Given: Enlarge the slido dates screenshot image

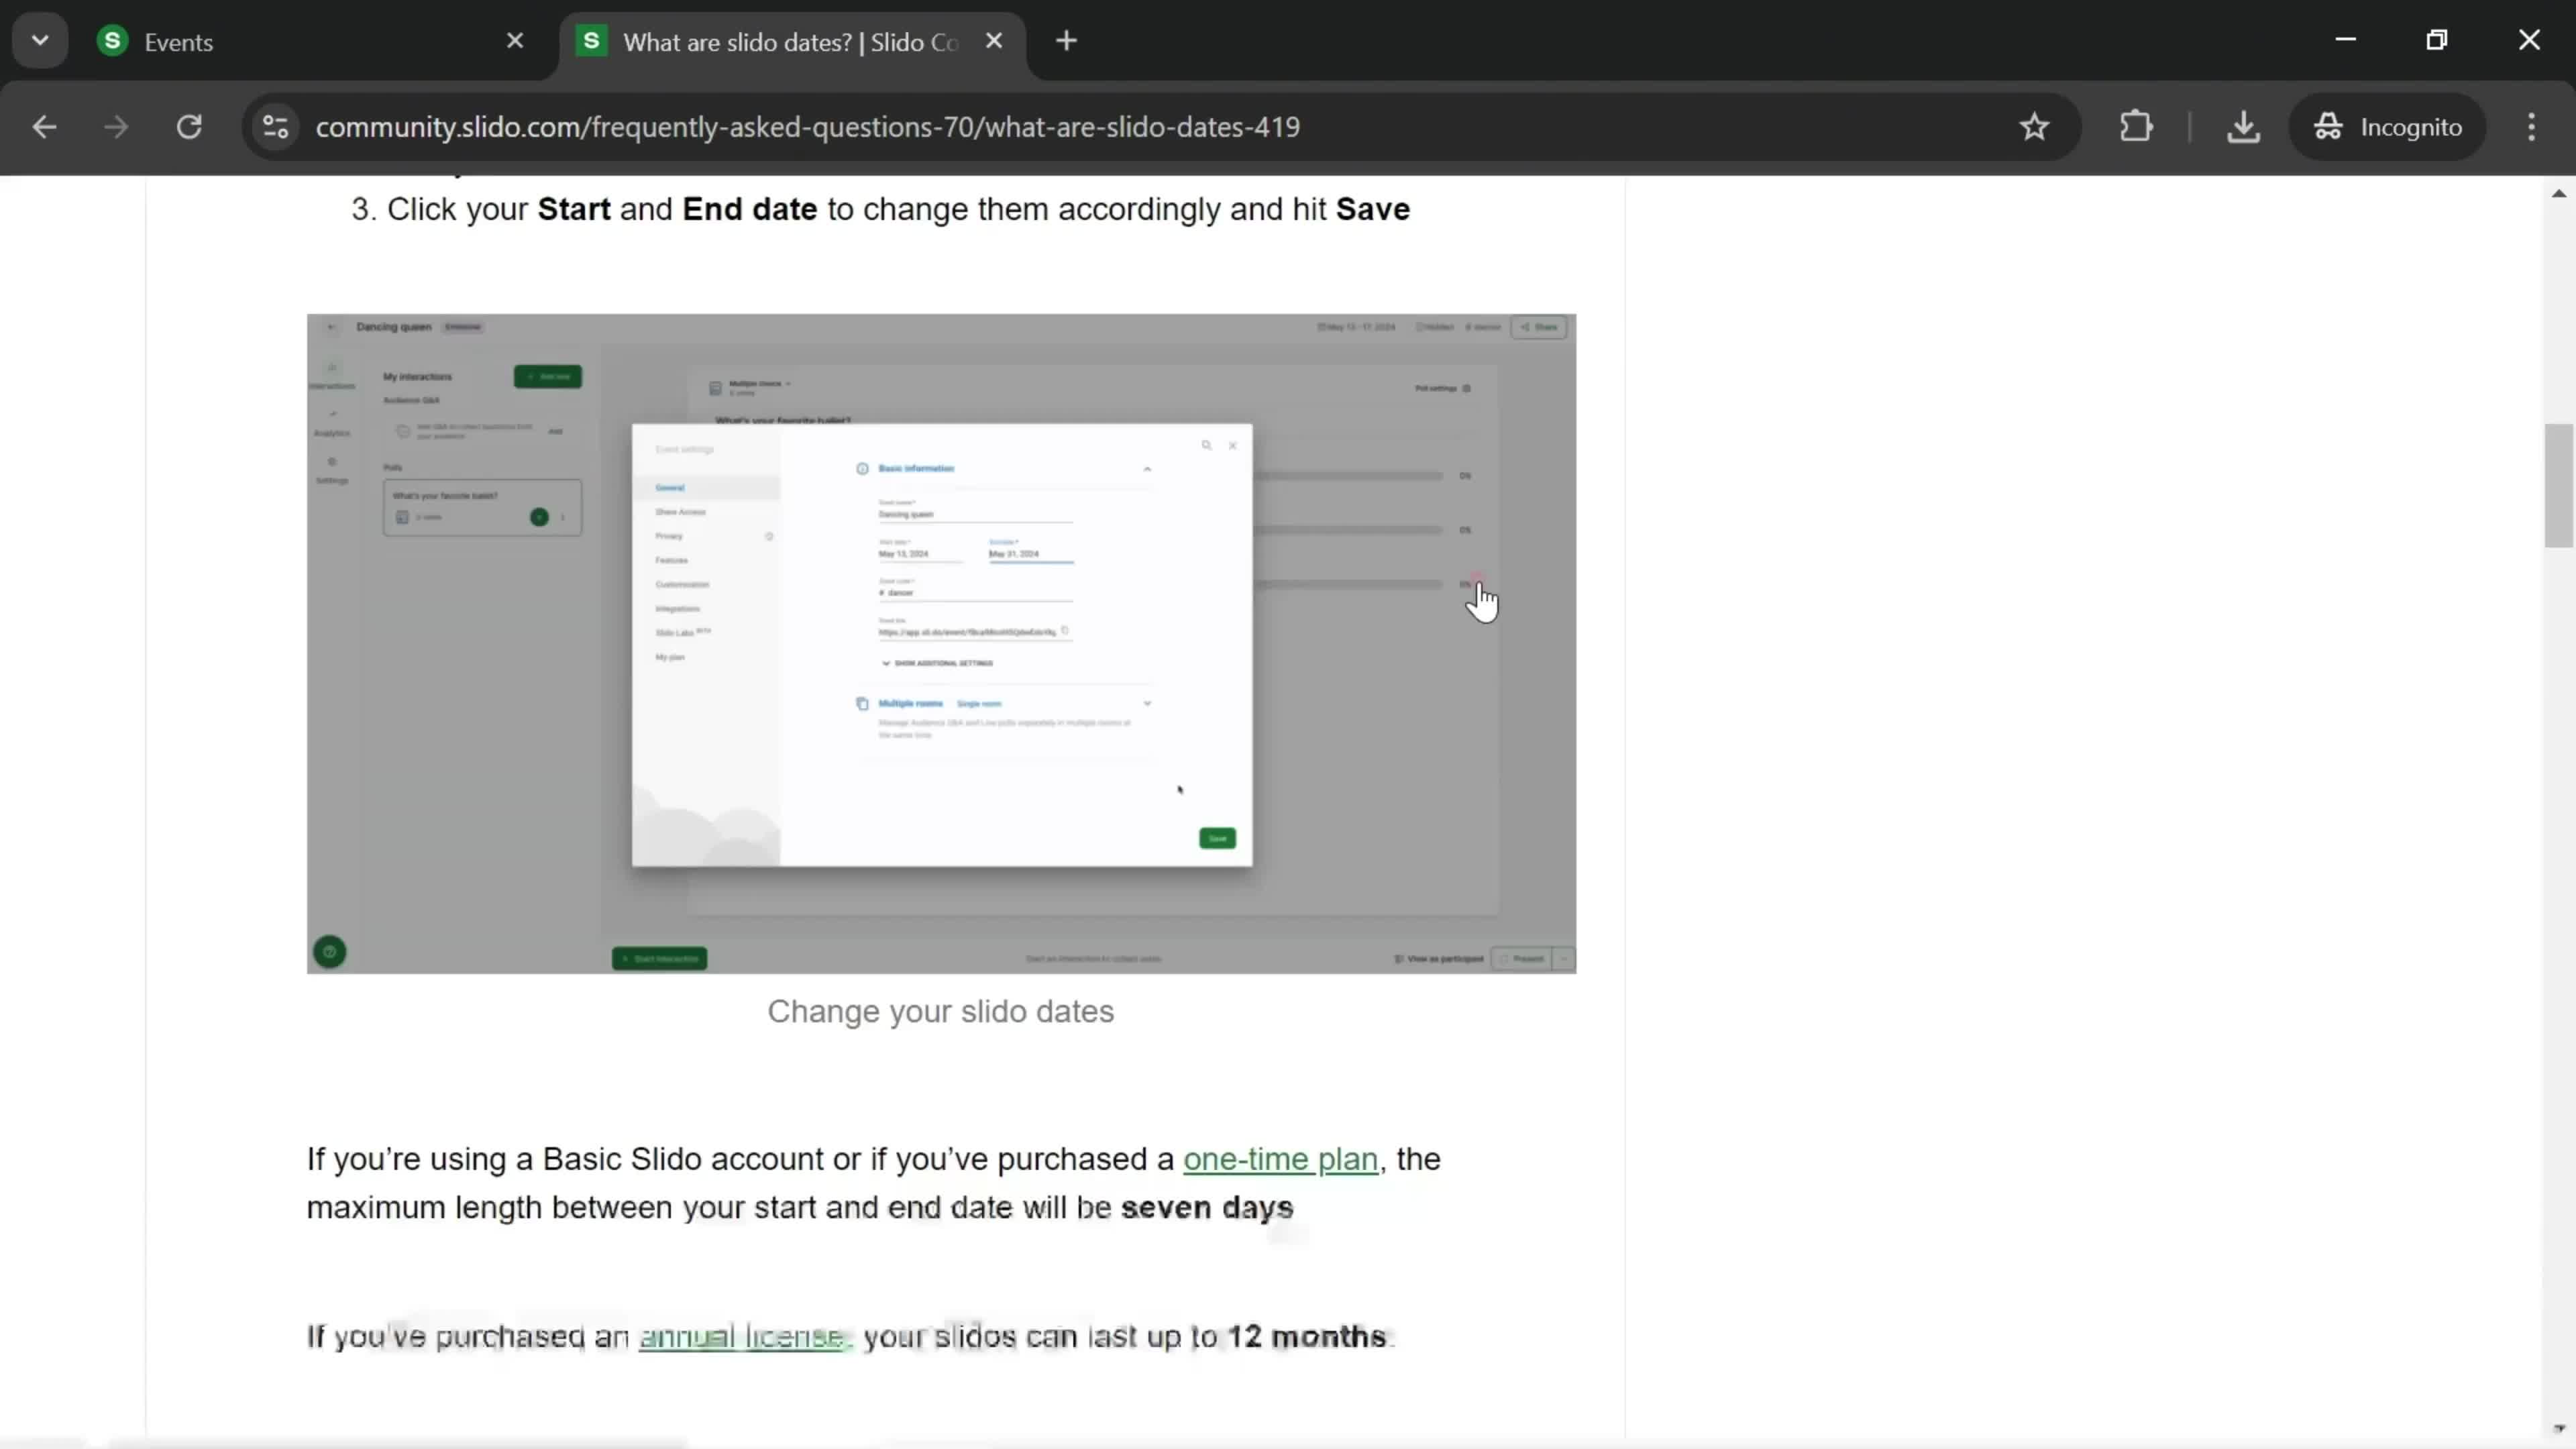Looking at the screenshot, I should click(x=941, y=643).
